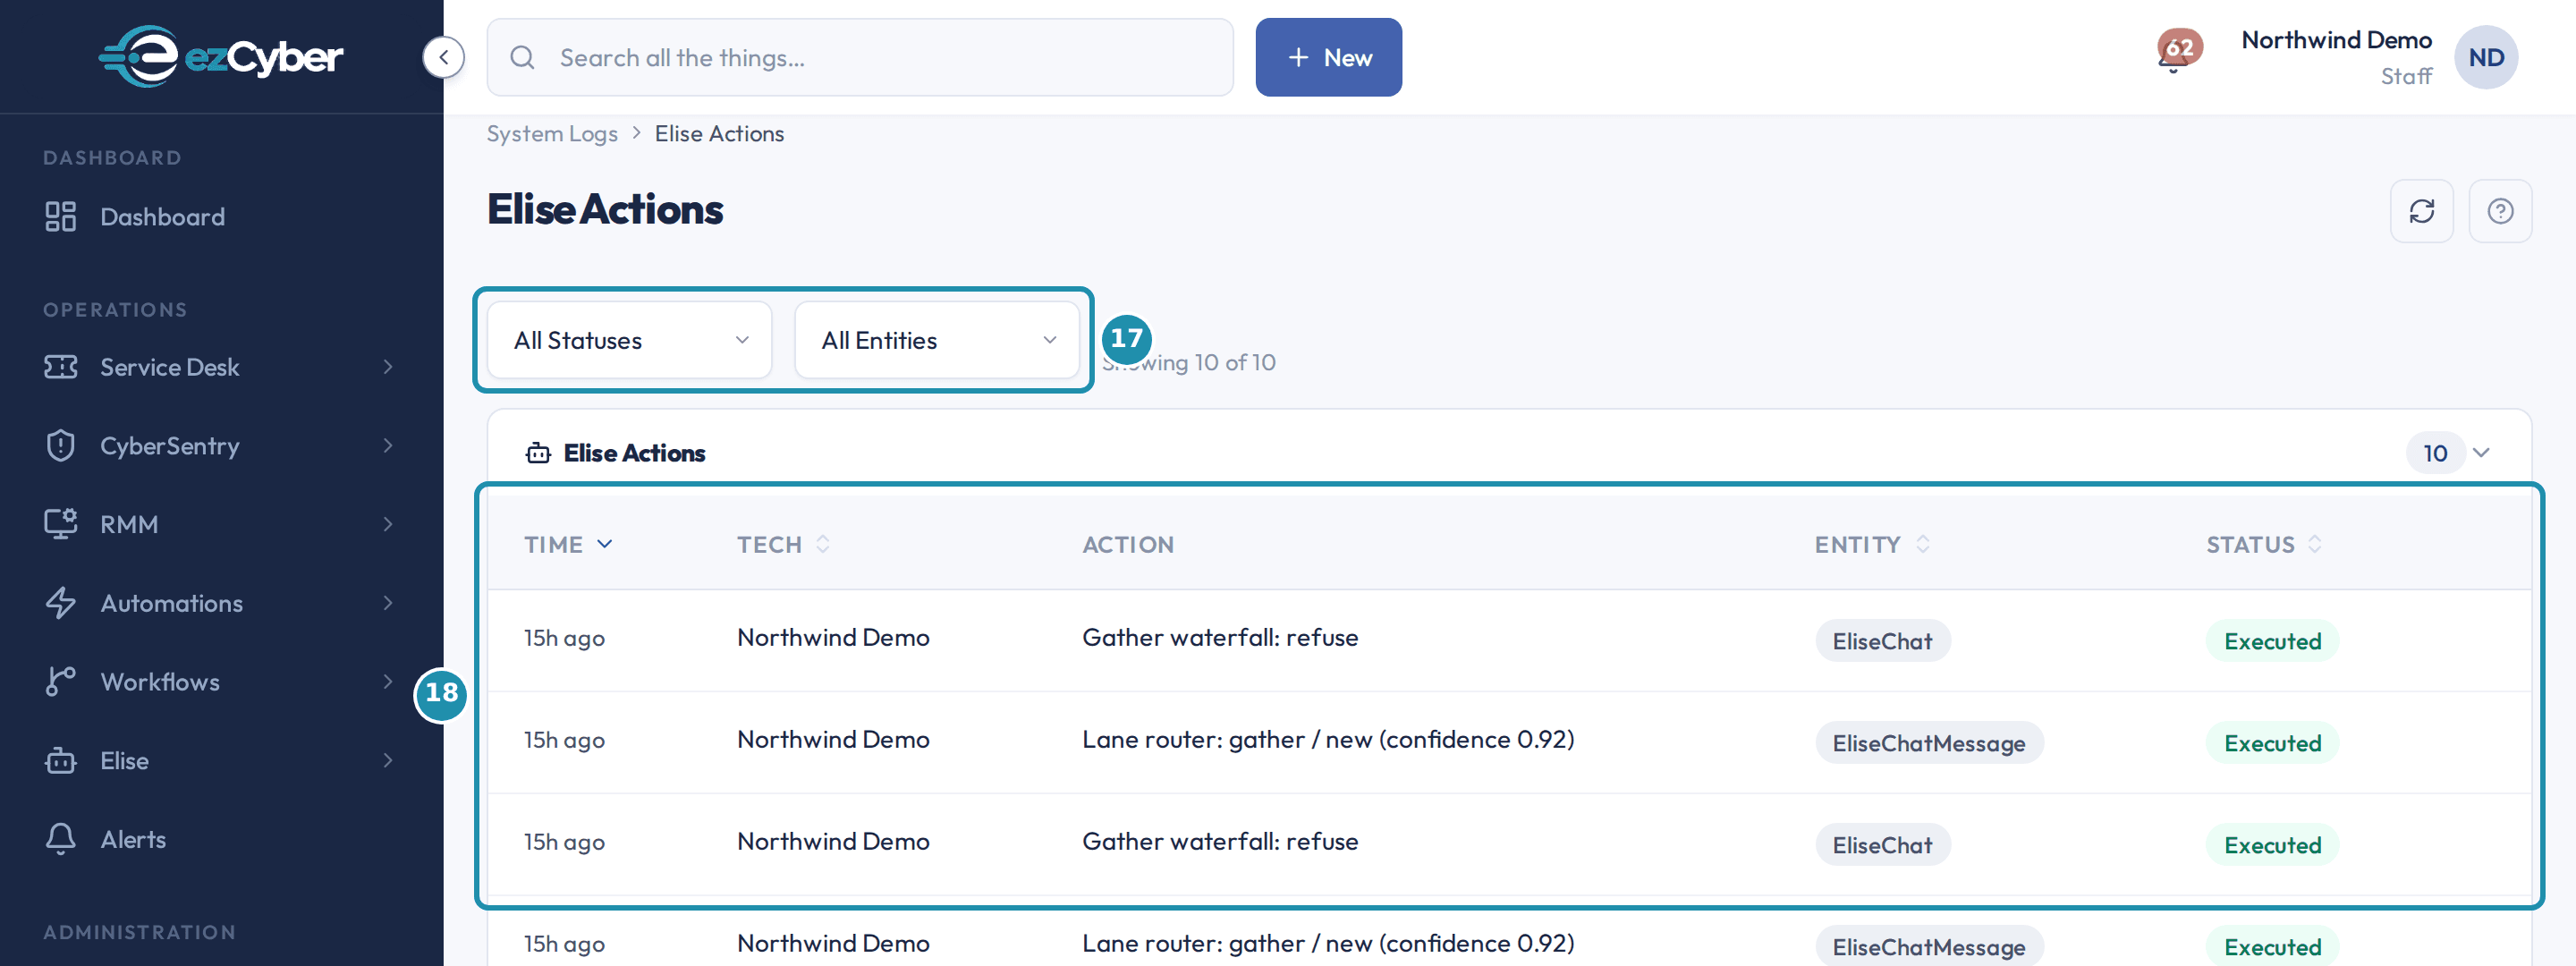Click Elise Actions breadcrumb
This screenshot has width=2576, height=966.
718,133
